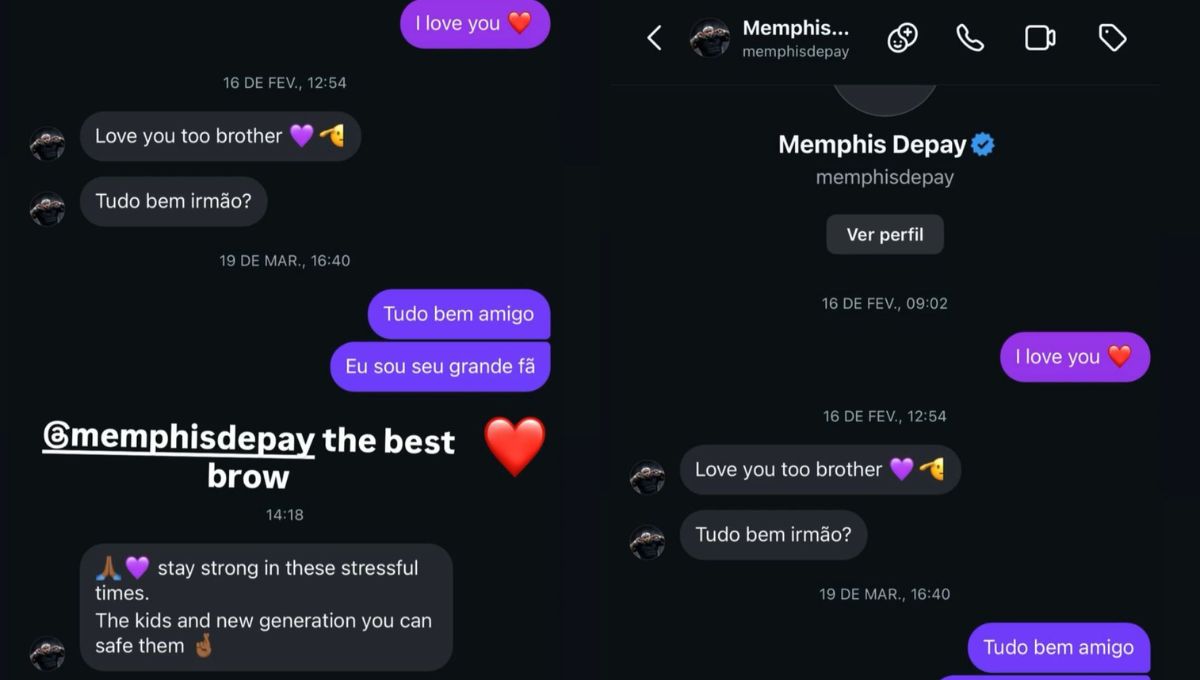Screen dimensions: 1200x680
Task: Tap 'I love you' bubble in right chat
Action: point(1075,357)
